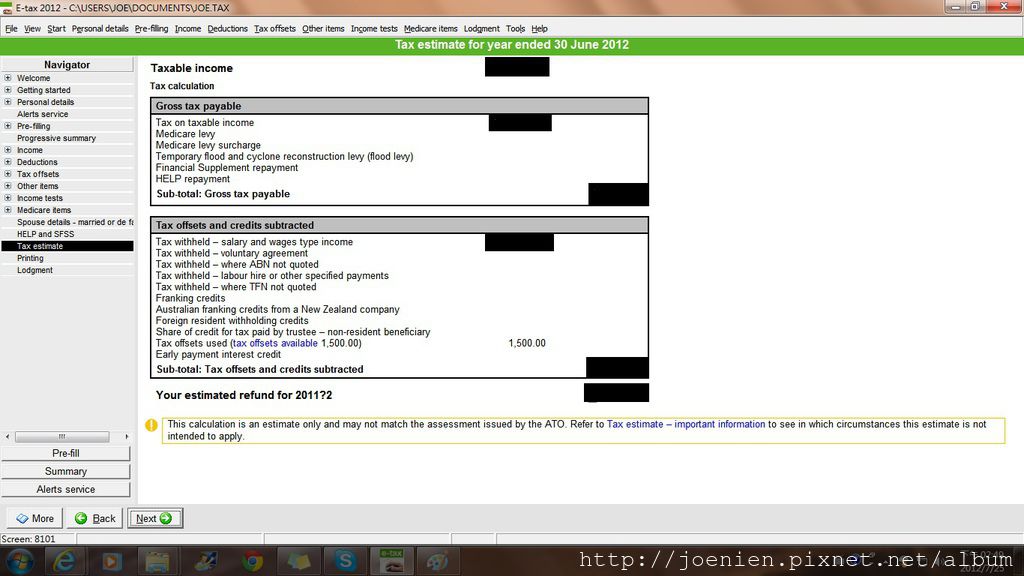Select HELP and SFSS in Navigator
The image size is (1024, 576).
click(x=45, y=234)
